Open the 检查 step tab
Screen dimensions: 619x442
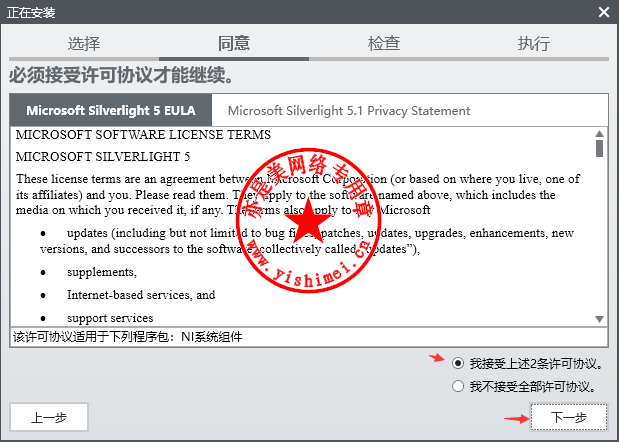[384, 43]
